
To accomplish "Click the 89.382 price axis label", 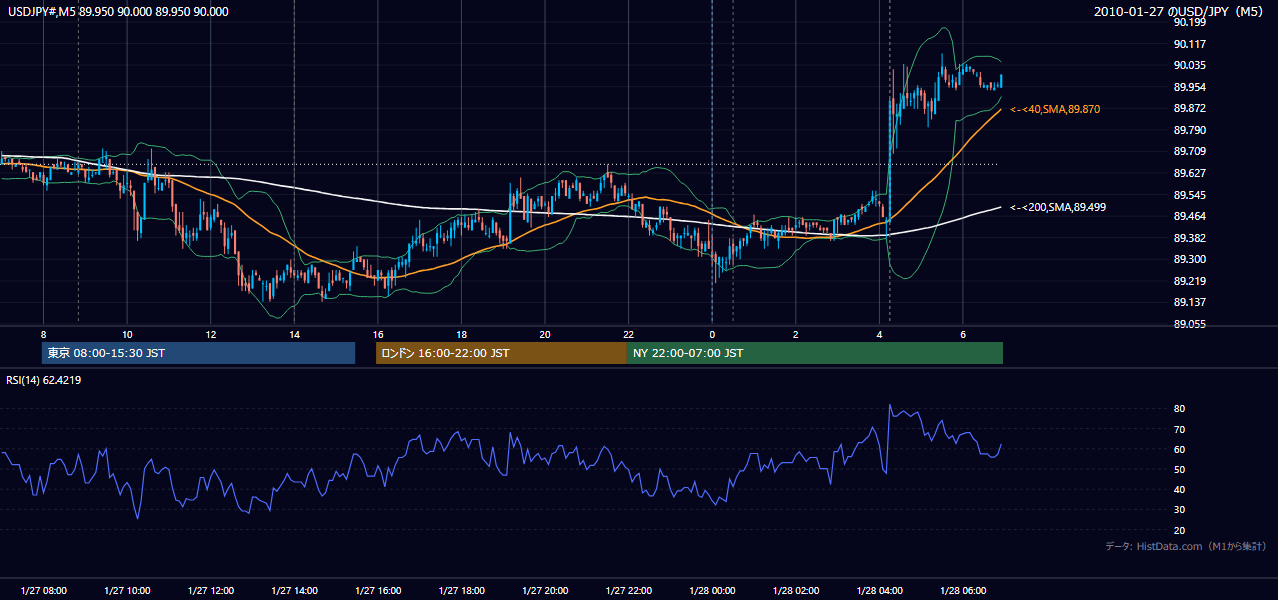I will [x=1188, y=238].
